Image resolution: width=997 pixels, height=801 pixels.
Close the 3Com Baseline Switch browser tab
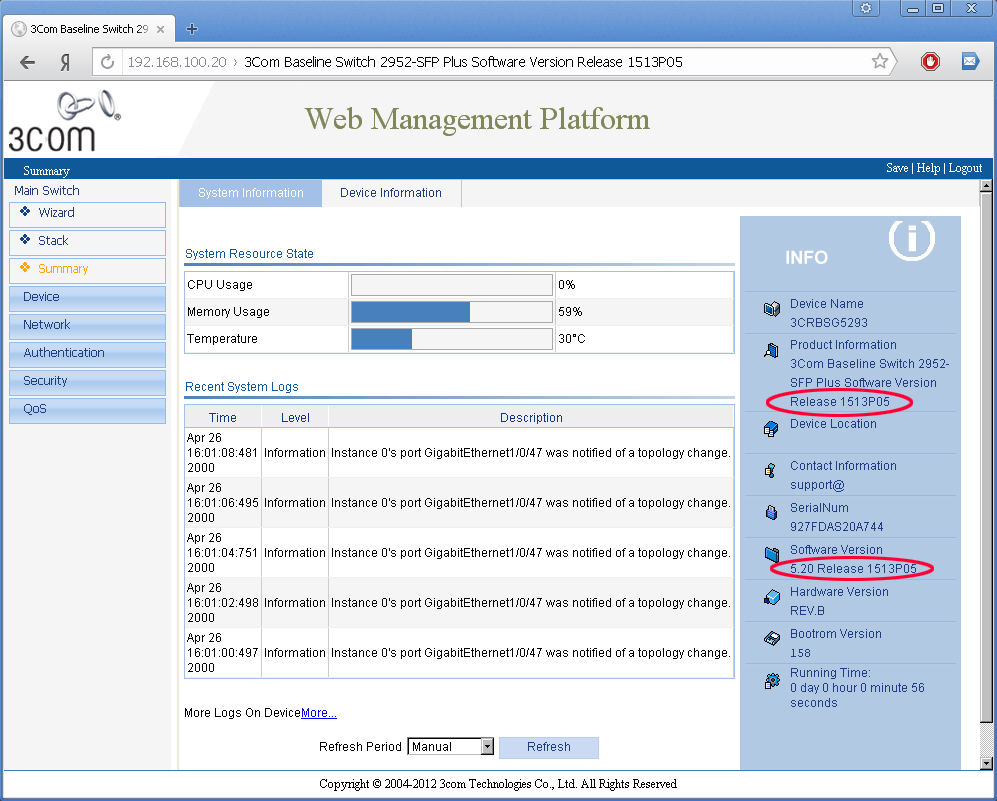point(160,29)
